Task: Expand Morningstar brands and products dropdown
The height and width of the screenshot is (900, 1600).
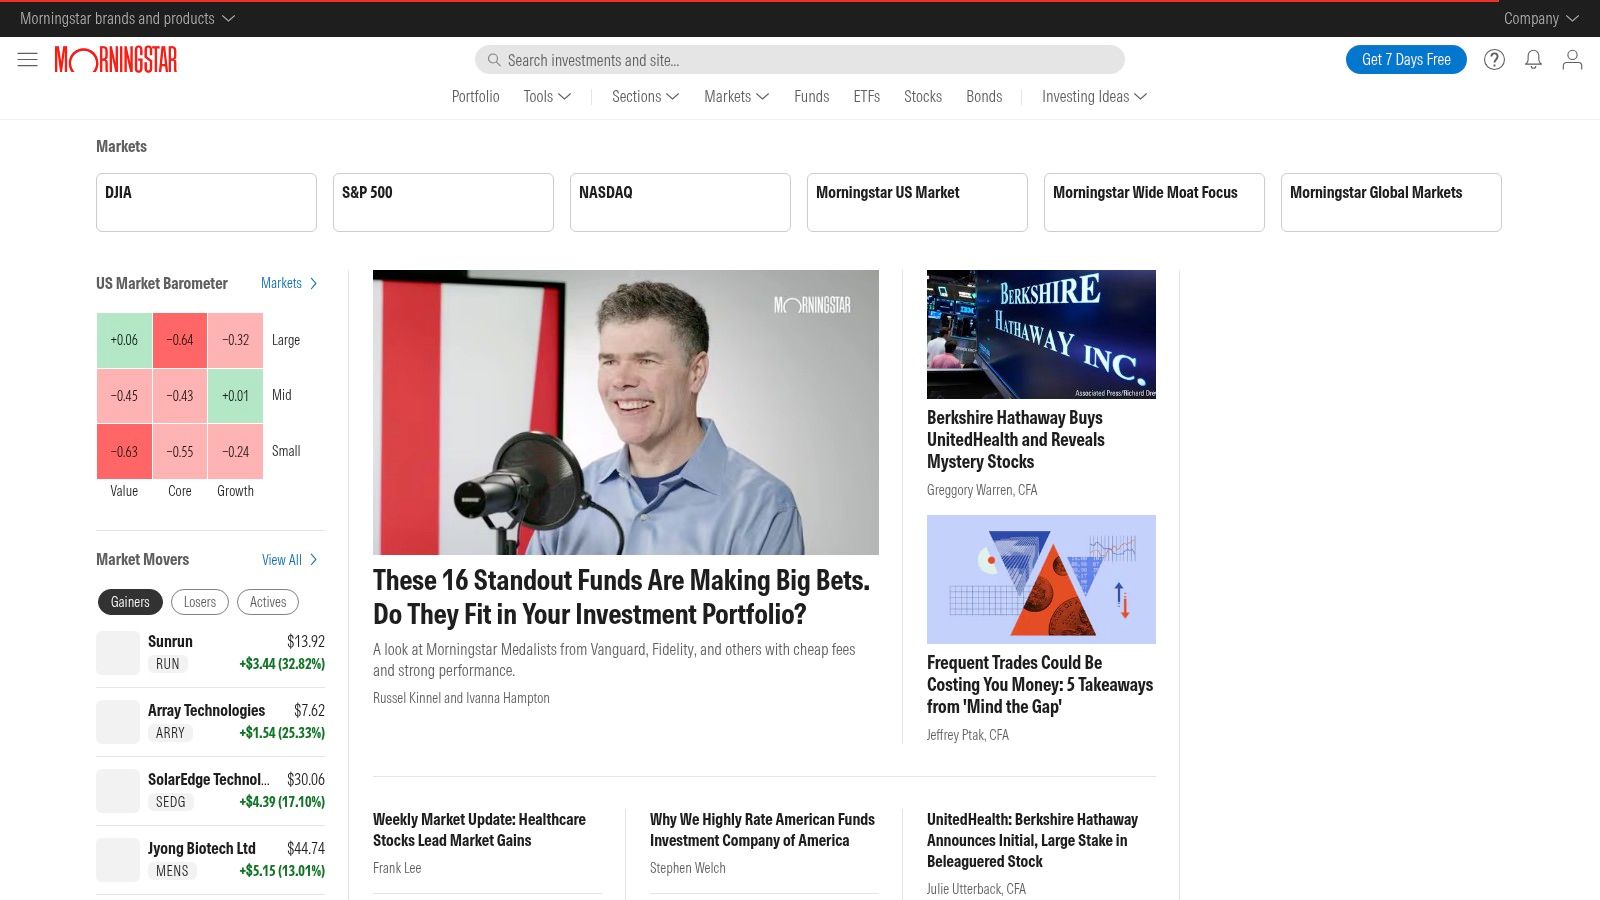Action: tap(127, 18)
